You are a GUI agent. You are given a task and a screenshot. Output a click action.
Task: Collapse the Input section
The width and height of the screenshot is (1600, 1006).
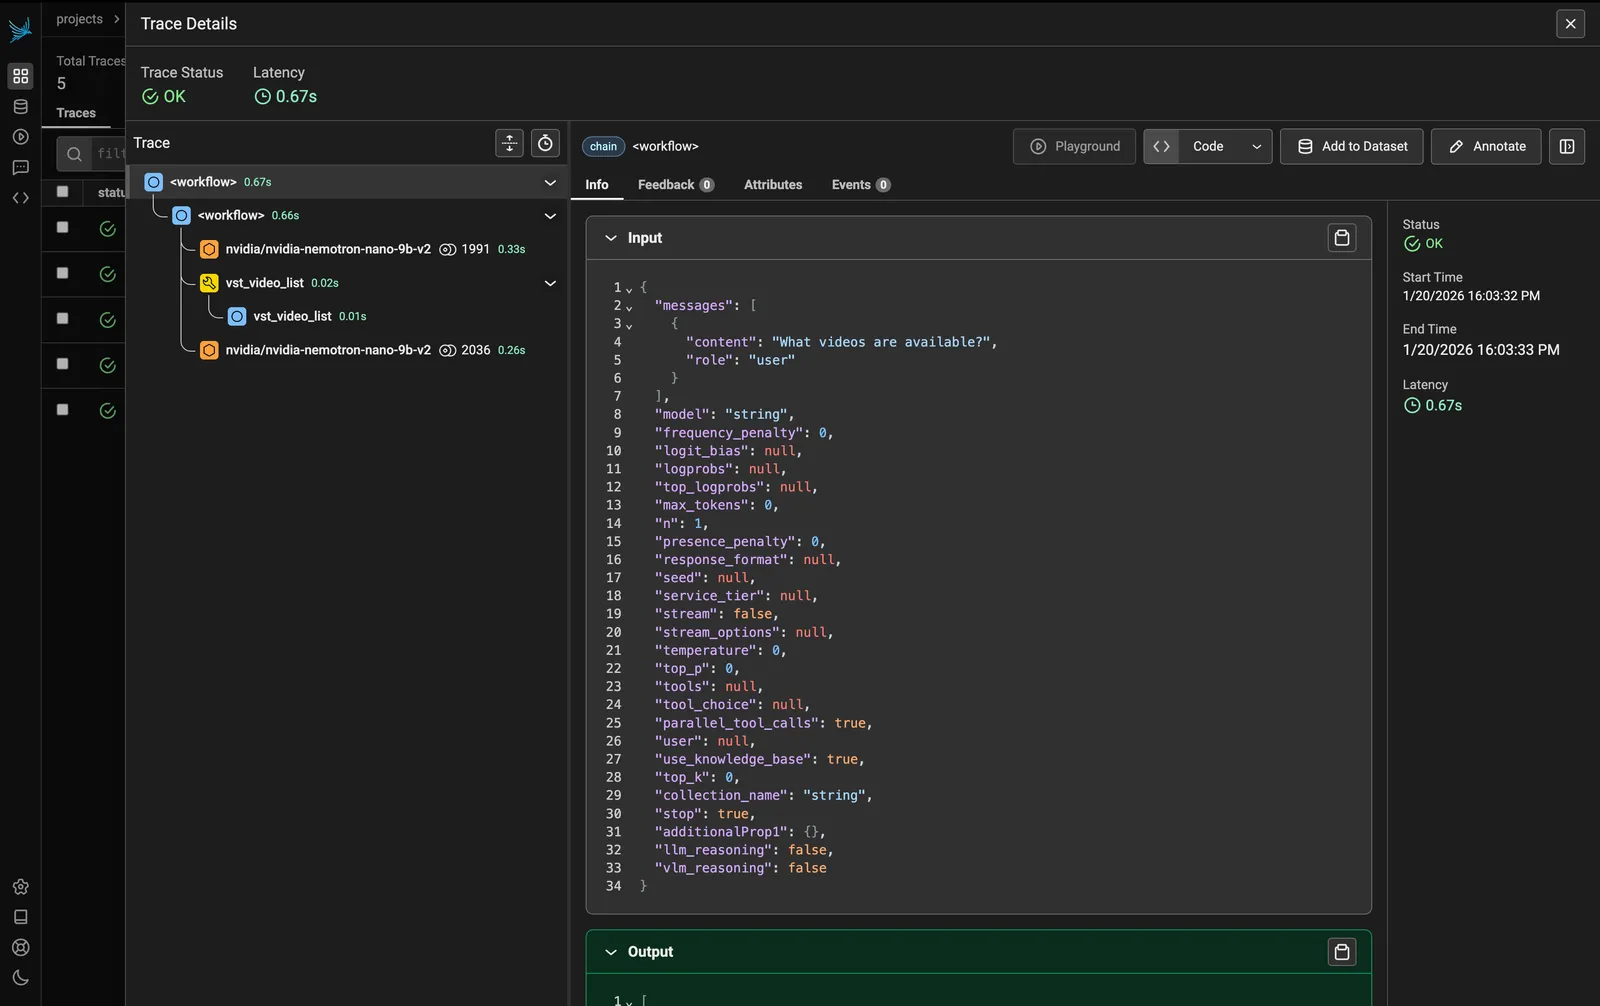[611, 238]
